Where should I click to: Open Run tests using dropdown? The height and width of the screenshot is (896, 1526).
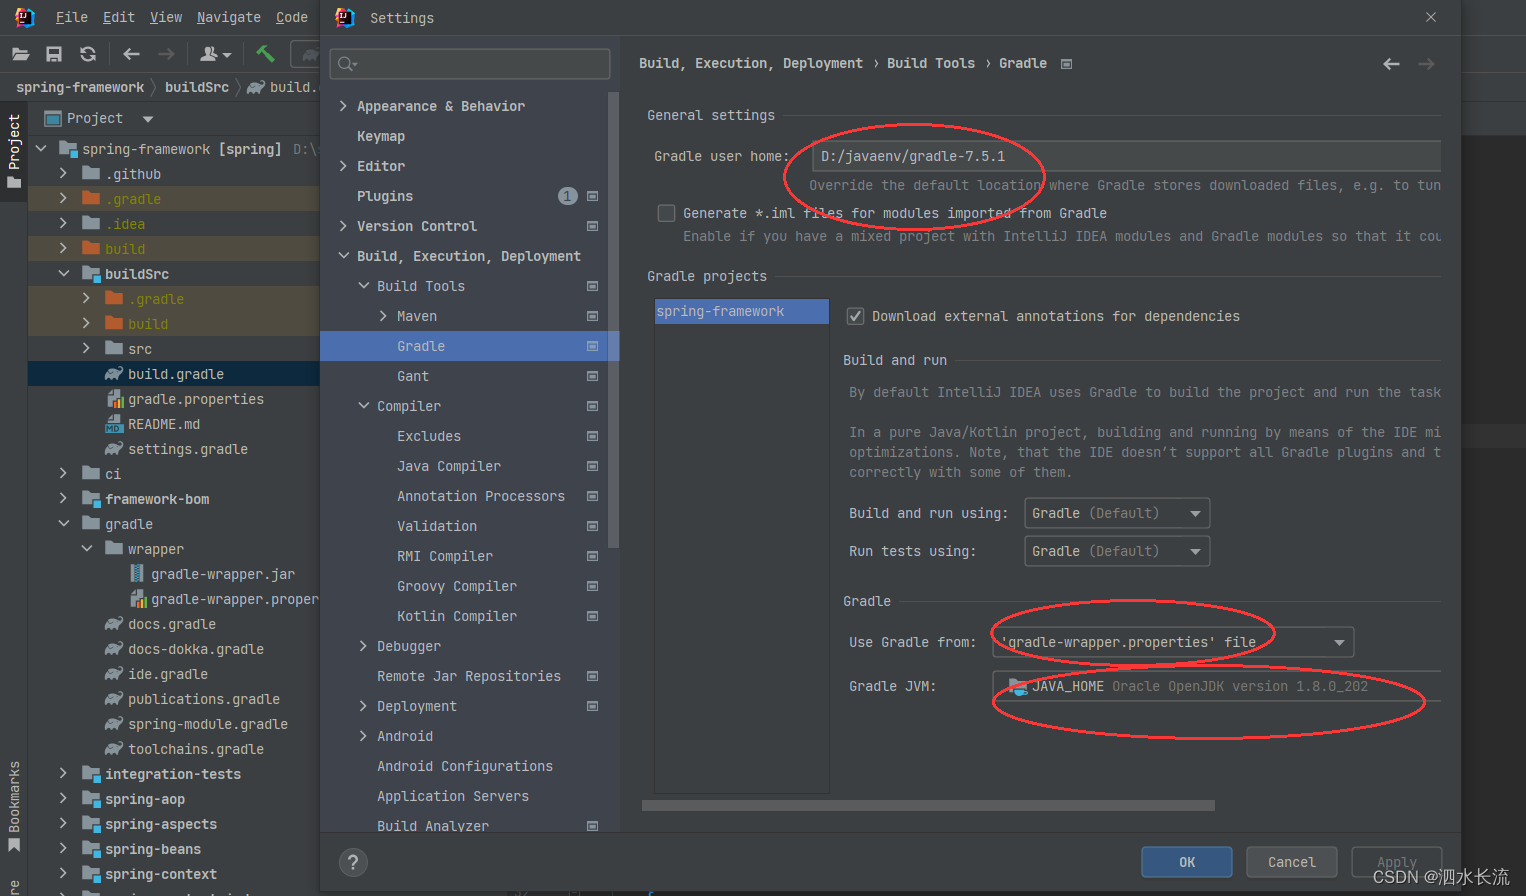(x=1117, y=551)
